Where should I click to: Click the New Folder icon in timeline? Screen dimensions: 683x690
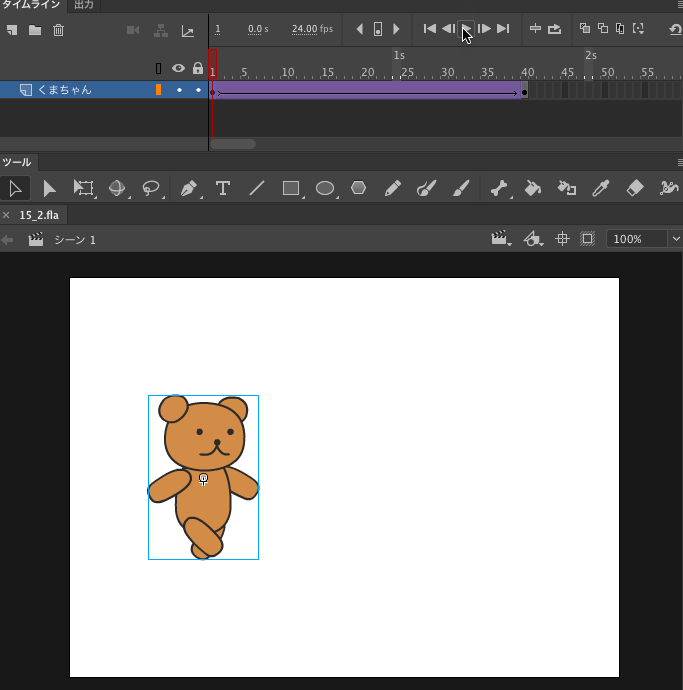tap(35, 30)
